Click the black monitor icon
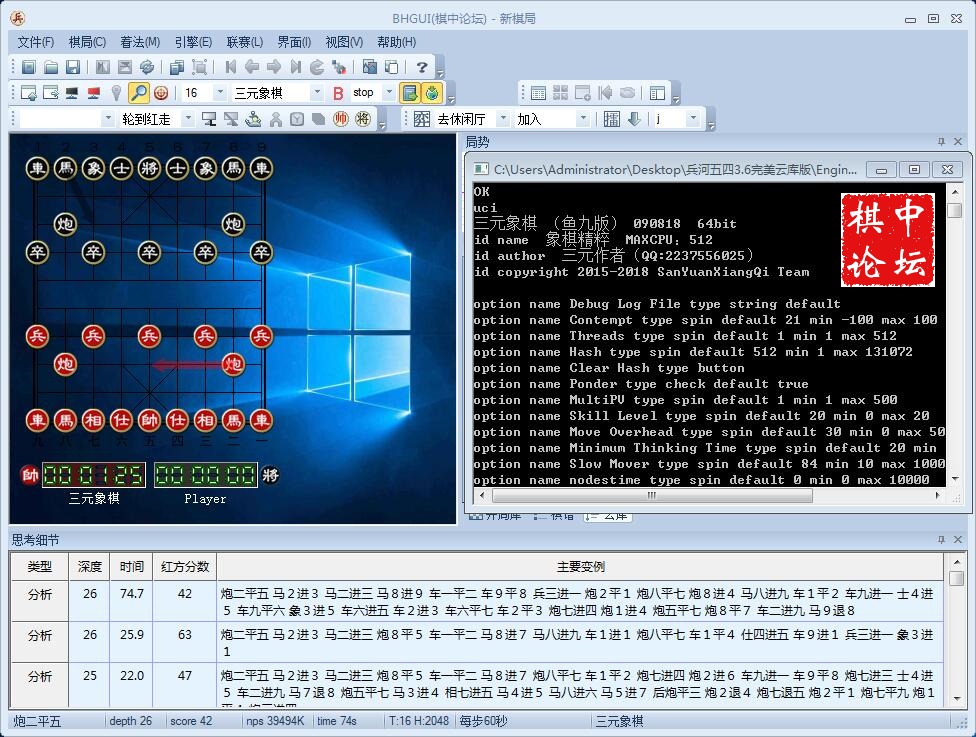 [72, 93]
